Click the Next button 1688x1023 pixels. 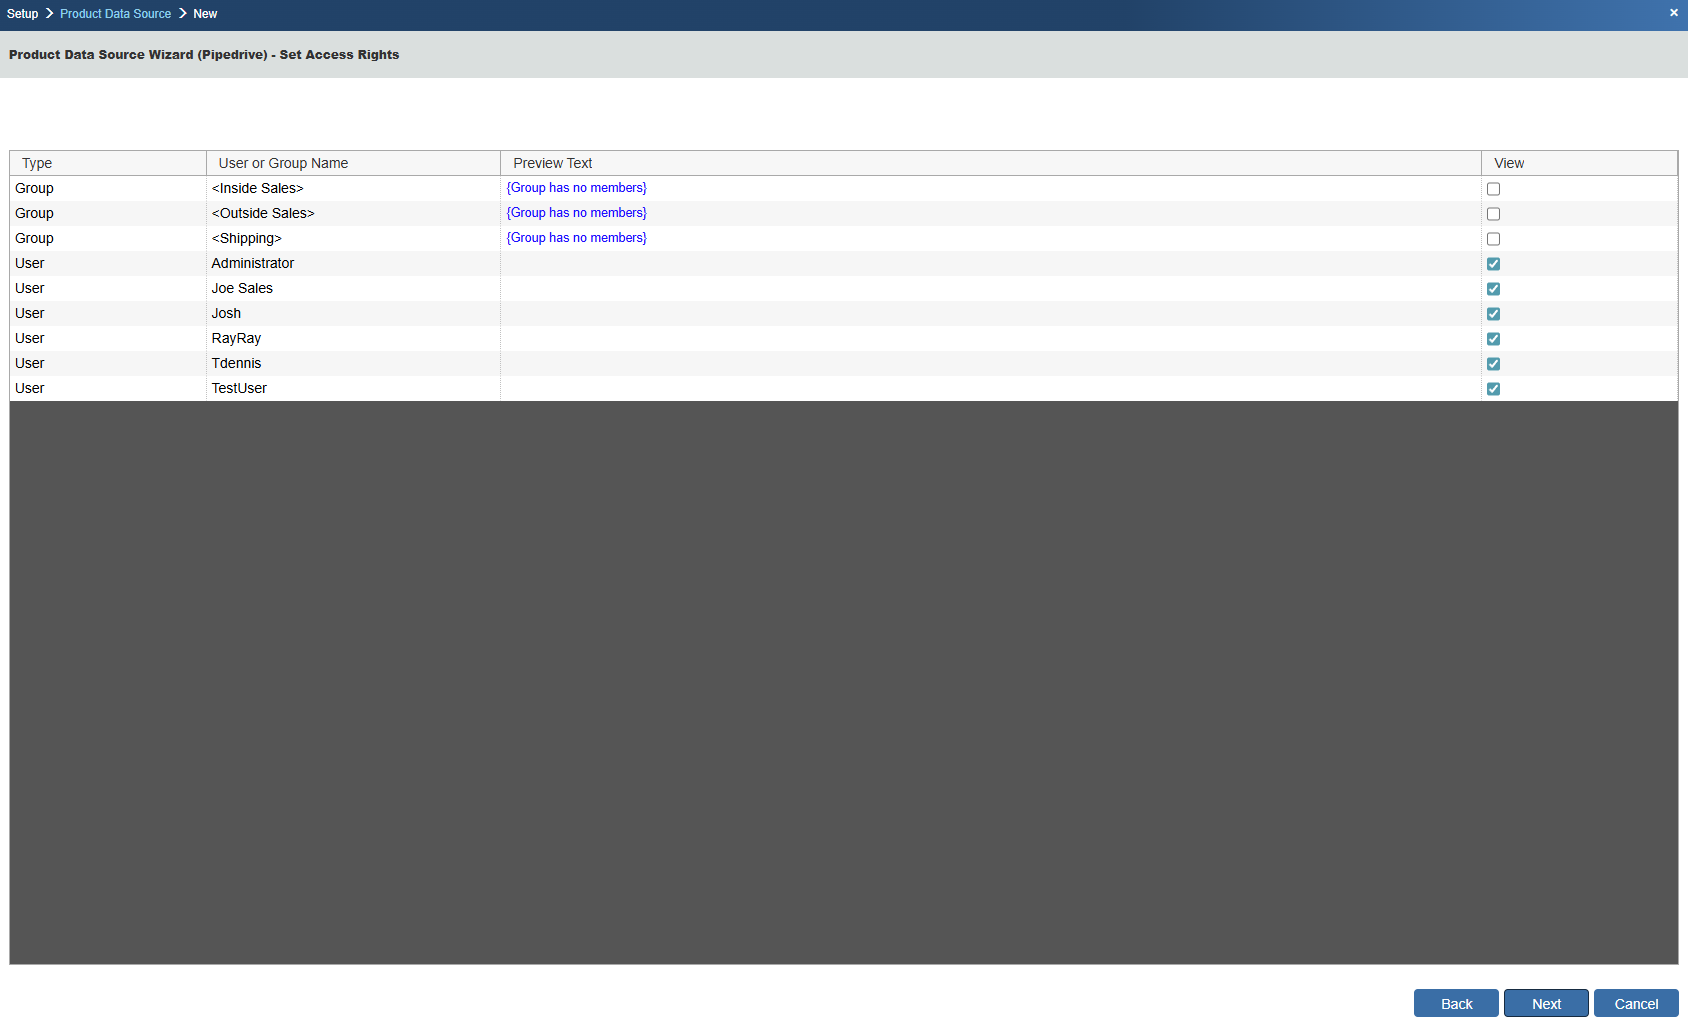(x=1545, y=1003)
